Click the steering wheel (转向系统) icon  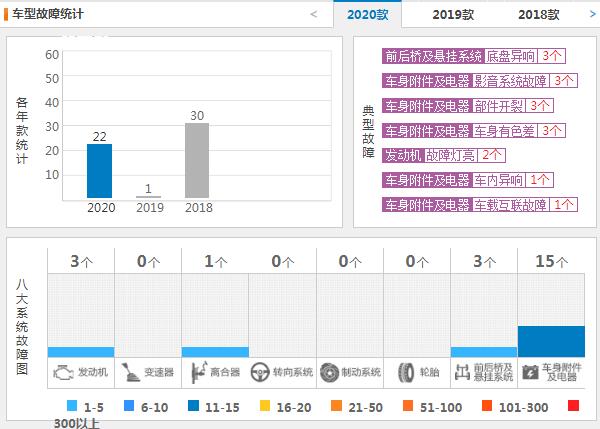tap(260, 372)
